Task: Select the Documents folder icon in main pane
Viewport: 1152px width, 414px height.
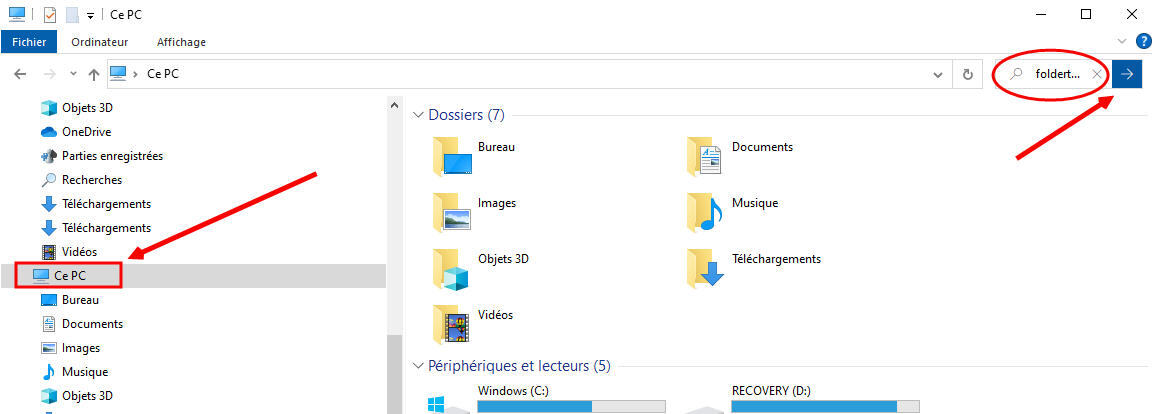Action: pyautogui.click(x=705, y=155)
